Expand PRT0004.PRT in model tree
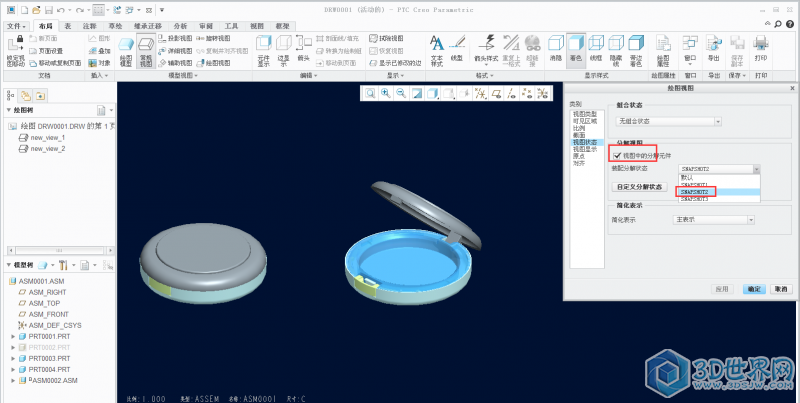The width and height of the screenshot is (800, 403). [13, 369]
